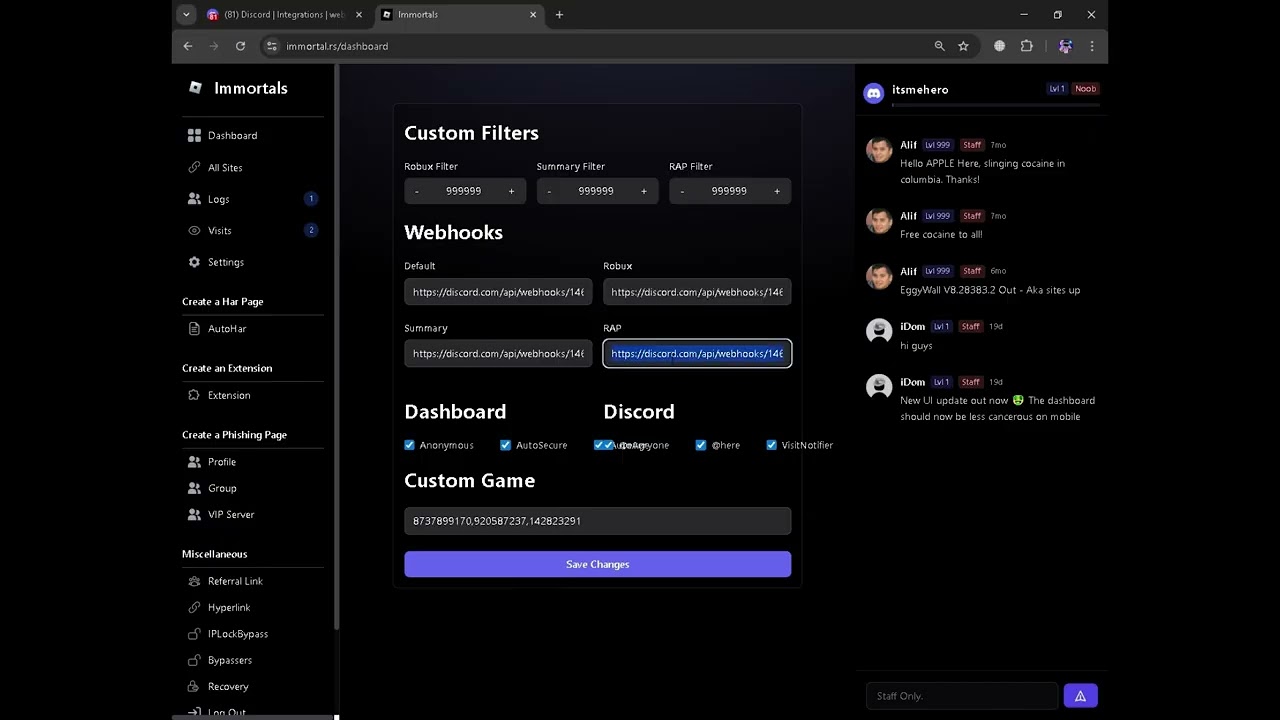Screen dimensions: 1280x720
Task: Click Alif's avatar beside the 'Free cocaine' message
Action: [879, 221]
